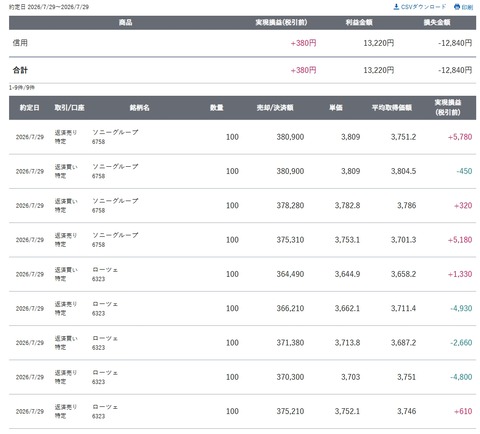Select the 3,786 average acquisition price
Image resolution: width=480 pixels, height=434 pixels.
[407, 206]
